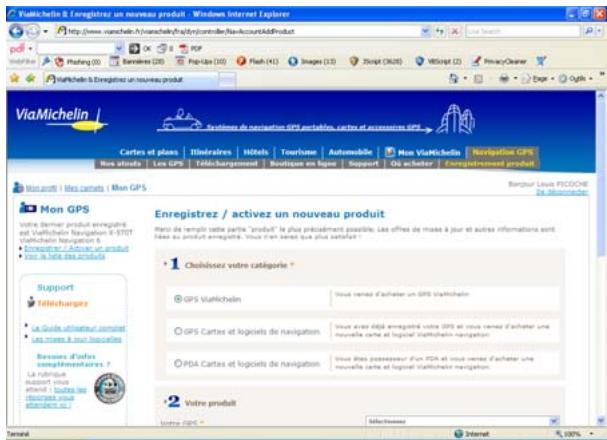
Task: Click the browser Forward arrow button
Action: [x=33, y=31]
